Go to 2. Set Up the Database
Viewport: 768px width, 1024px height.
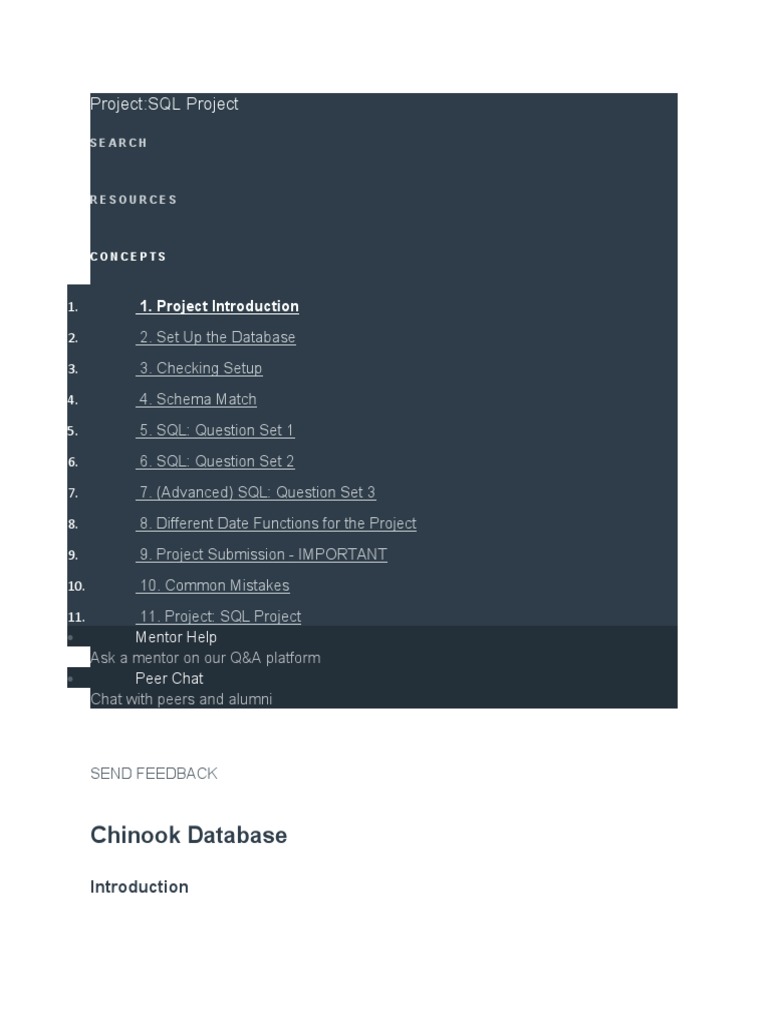pos(216,338)
